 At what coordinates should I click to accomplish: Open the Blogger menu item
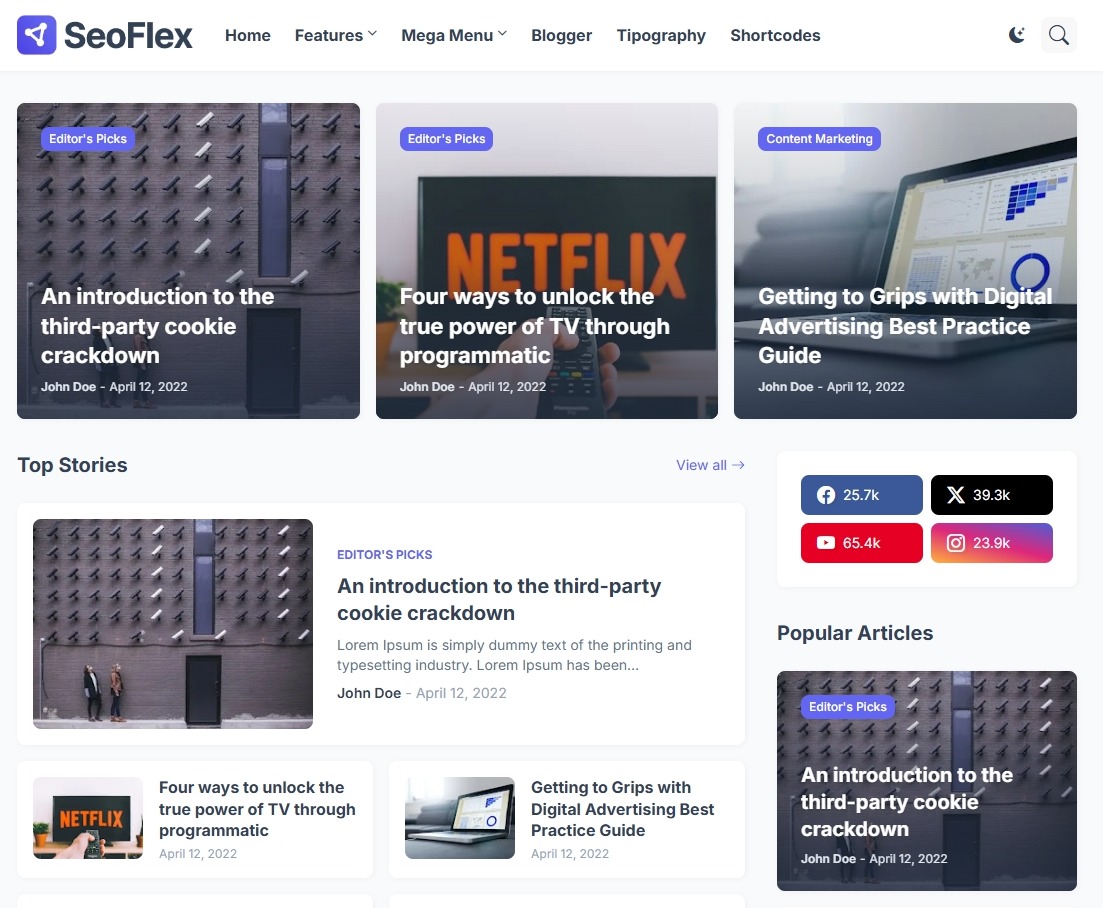click(561, 35)
